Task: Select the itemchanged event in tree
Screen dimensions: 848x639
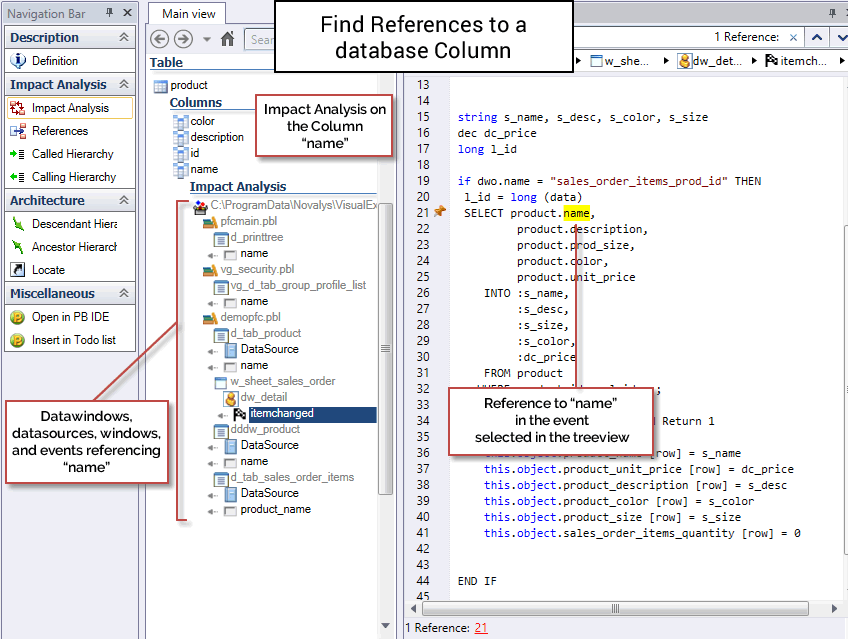Action: (x=281, y=413)
